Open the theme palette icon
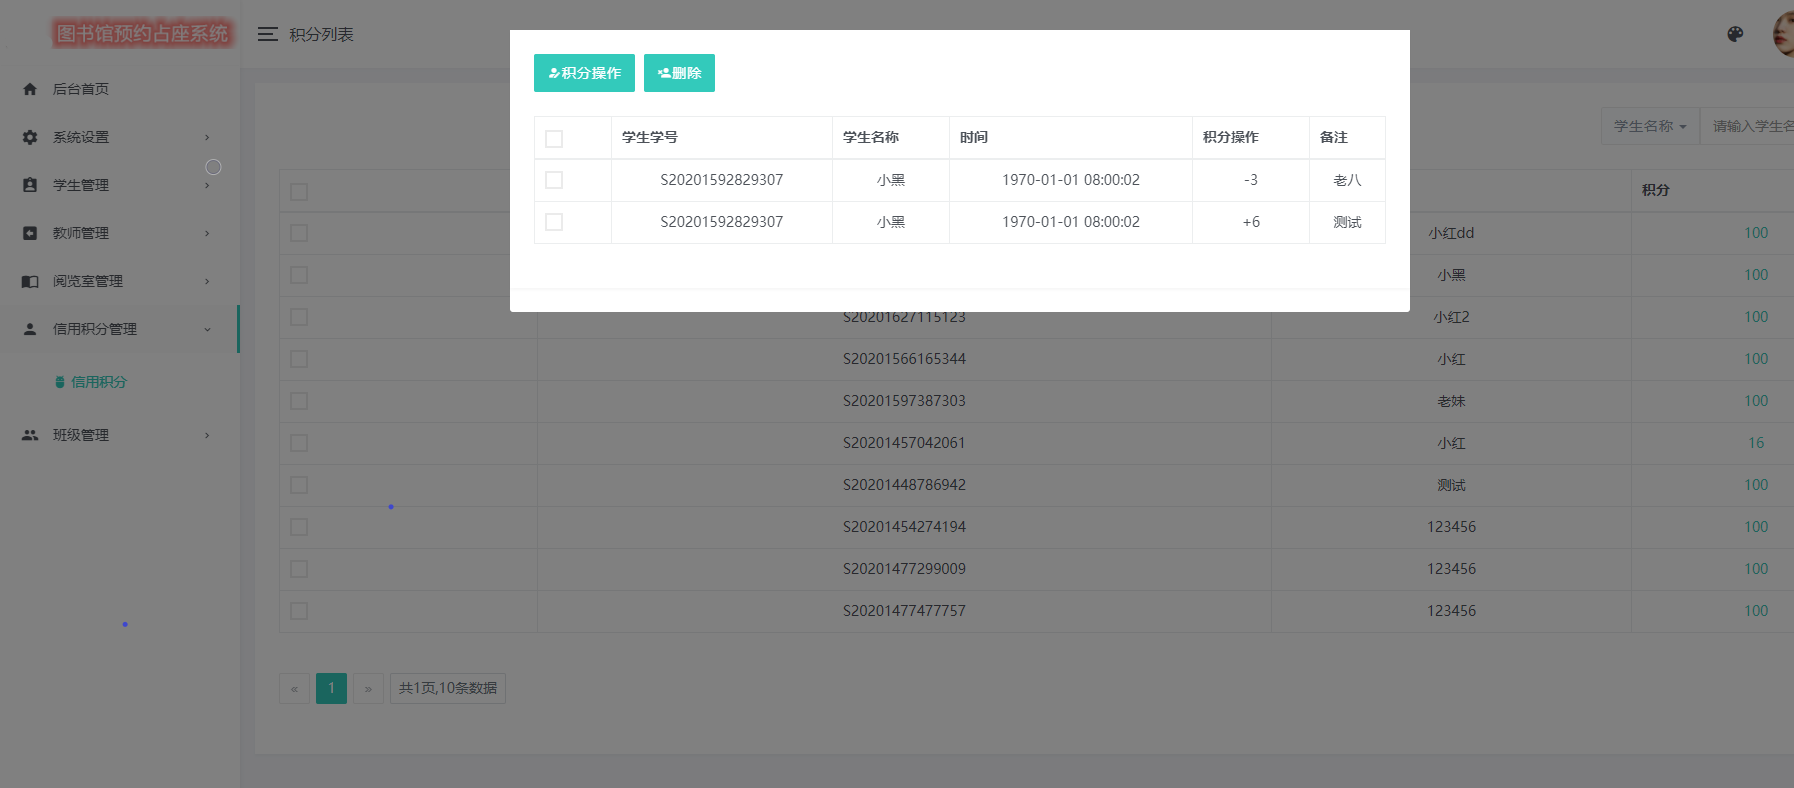 pos(1735,34)
